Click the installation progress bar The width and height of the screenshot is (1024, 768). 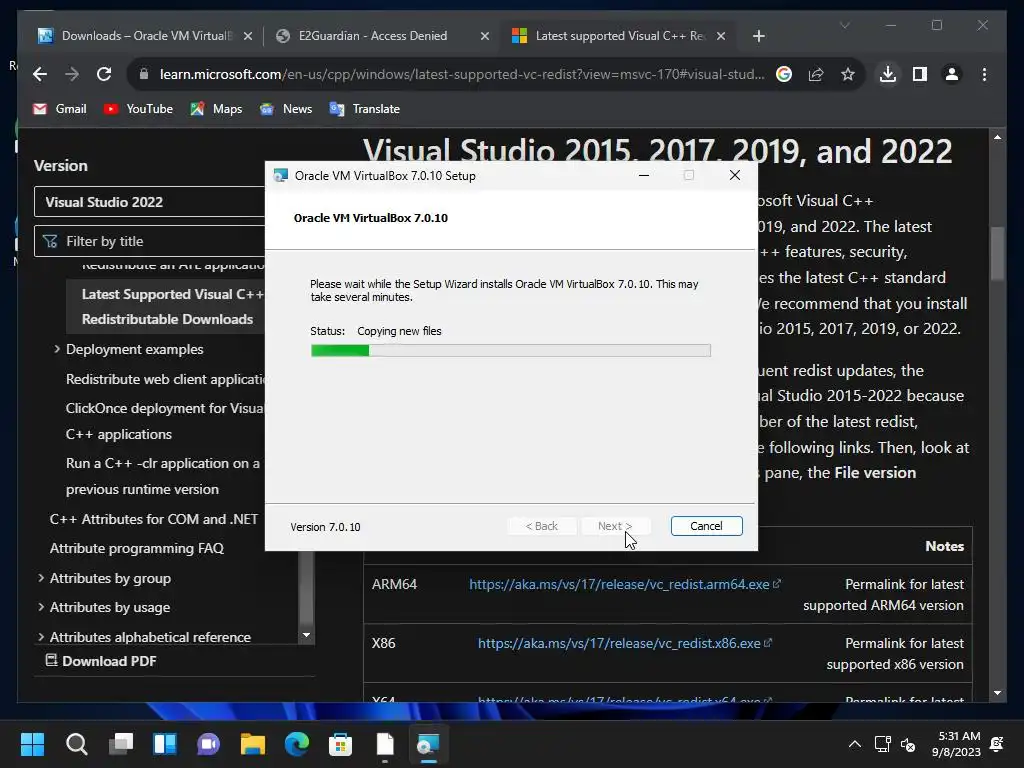(x=511, y=351)
